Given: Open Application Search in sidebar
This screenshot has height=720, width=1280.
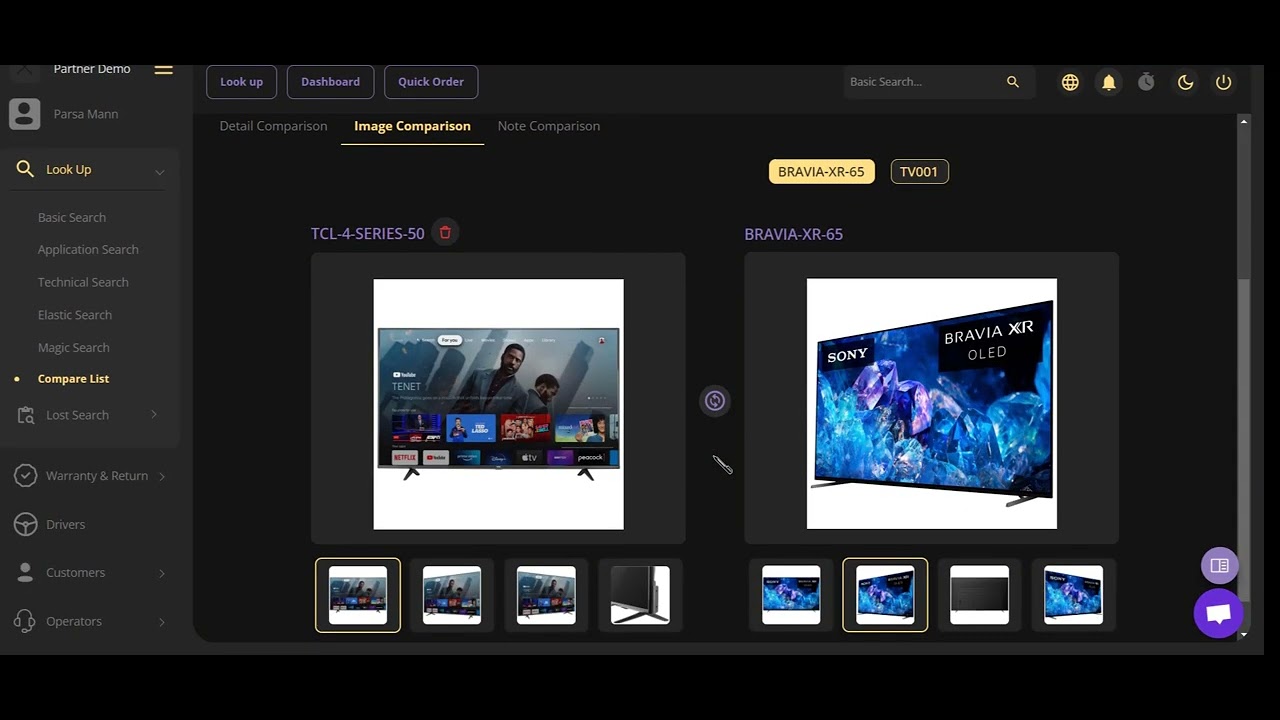Looking at the screenshot, I should coord(88,250).
